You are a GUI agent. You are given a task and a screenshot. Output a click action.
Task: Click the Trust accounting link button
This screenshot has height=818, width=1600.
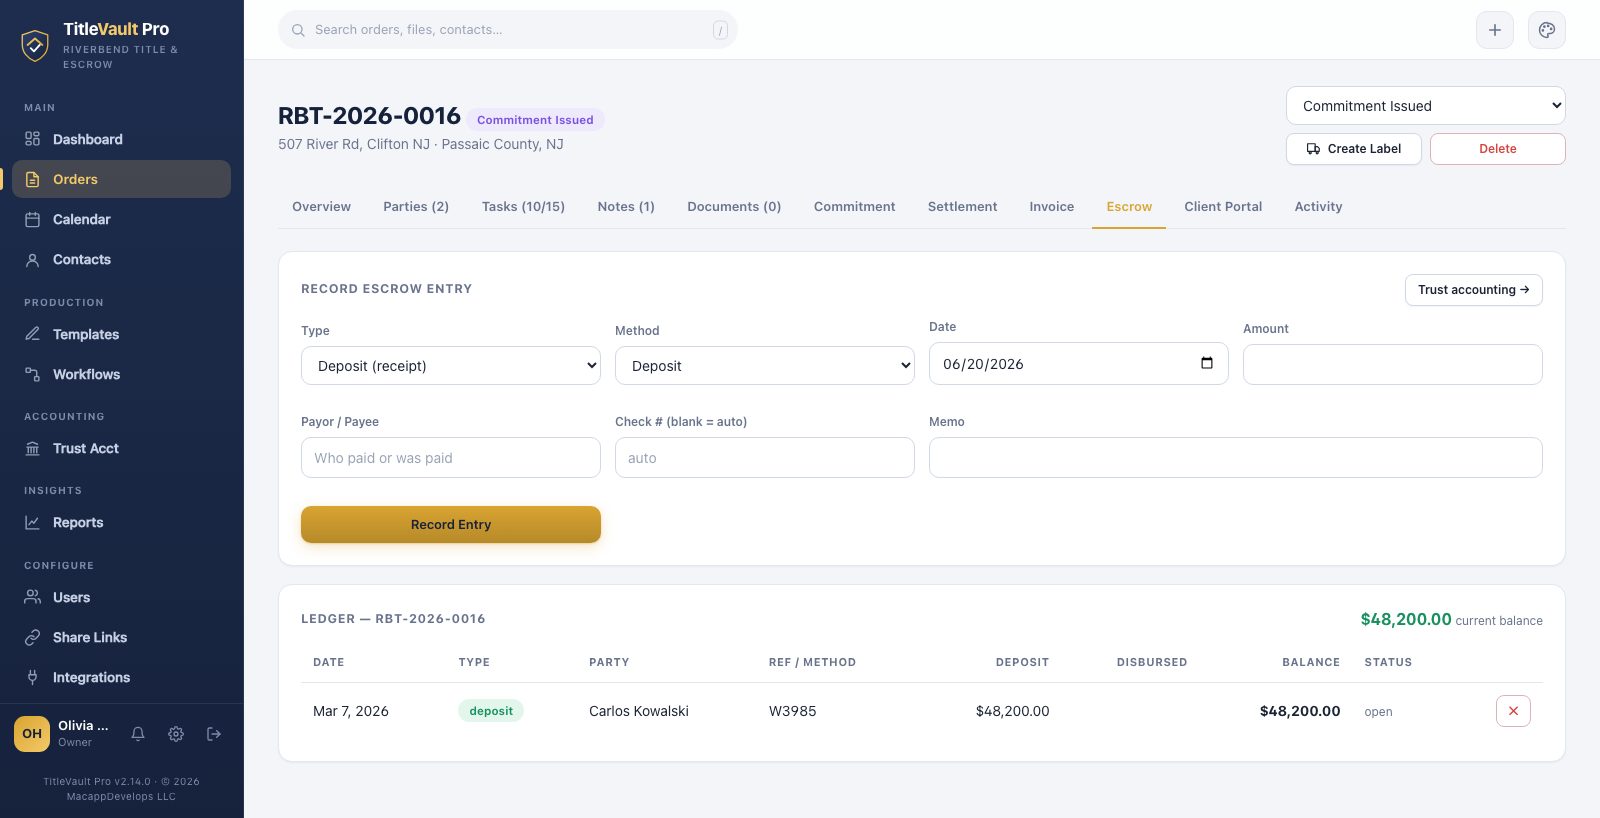pyautogui.click(x=1474, y=290)
